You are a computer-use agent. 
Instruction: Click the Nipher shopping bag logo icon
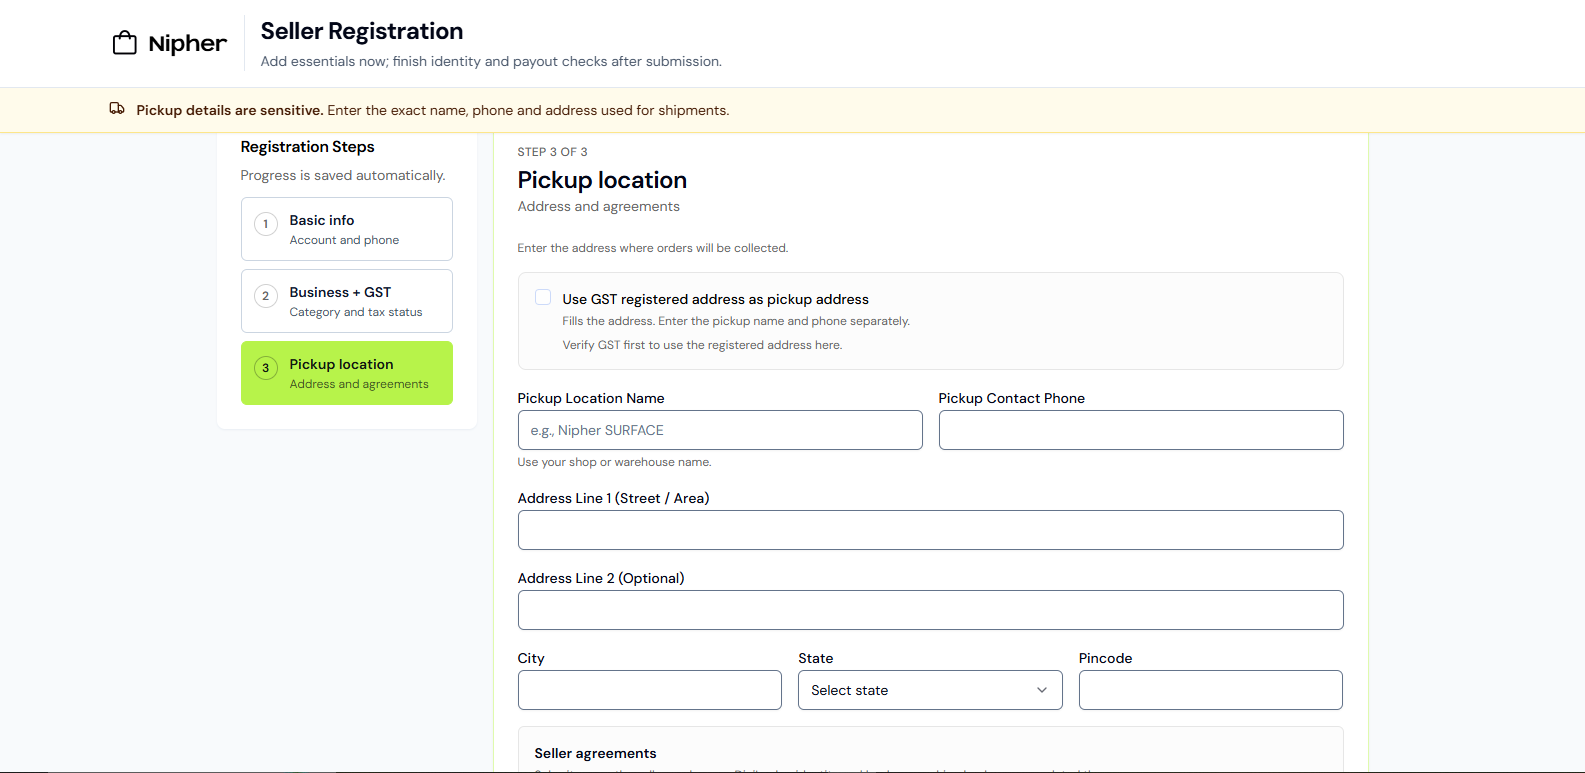click(x=125, y=43)
